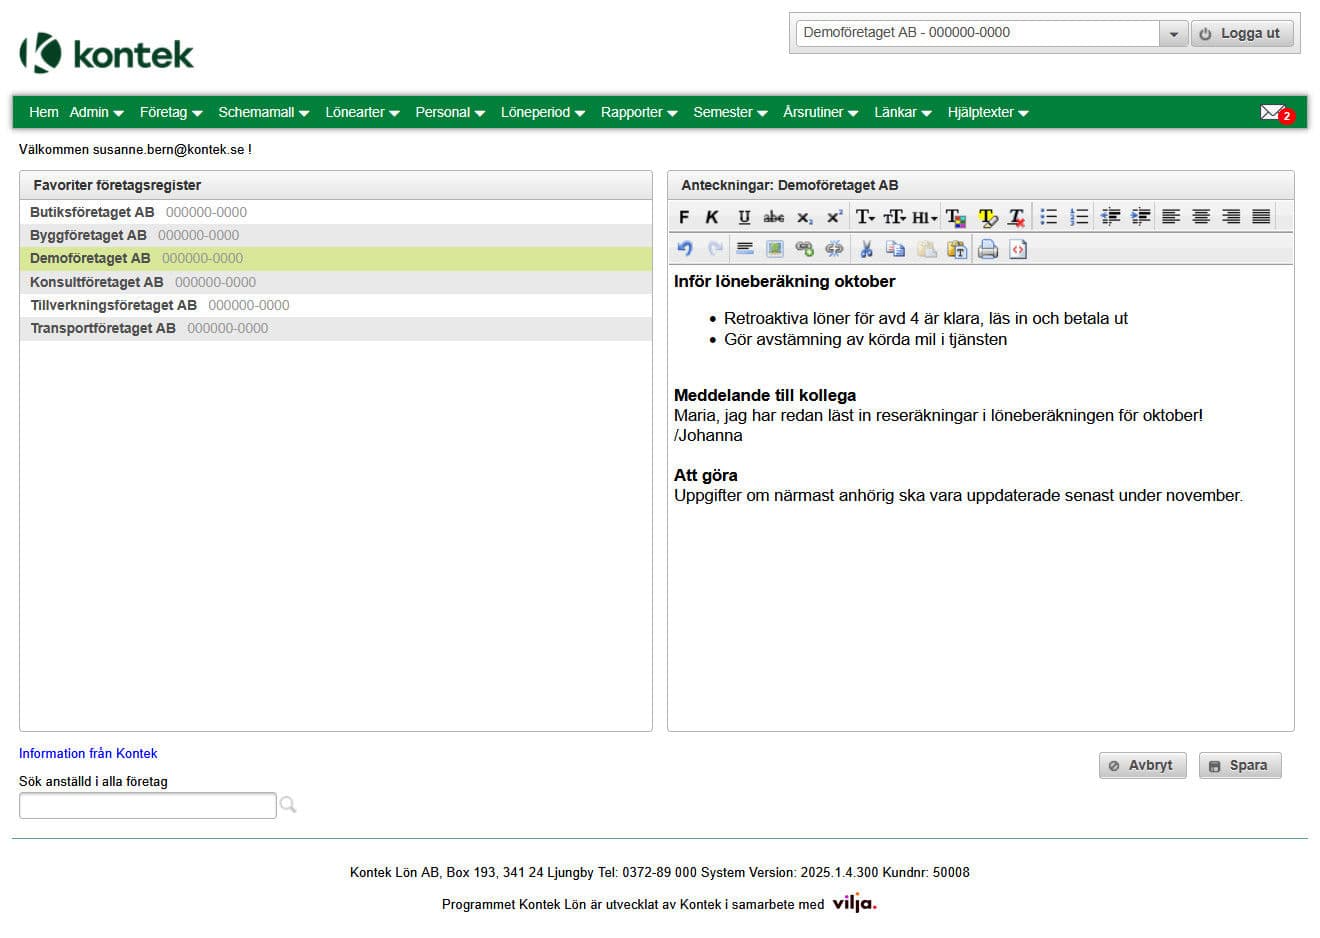Viewport: 1320px width, 938px height.
Task: Redo the last undone edit
Action: (715, 249)
